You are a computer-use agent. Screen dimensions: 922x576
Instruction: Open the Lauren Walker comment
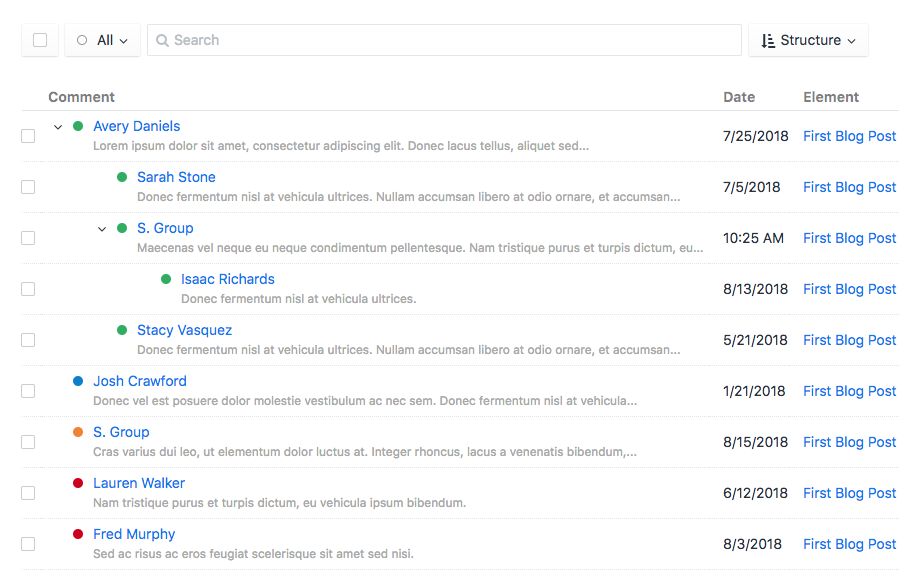tap(139, 483)
